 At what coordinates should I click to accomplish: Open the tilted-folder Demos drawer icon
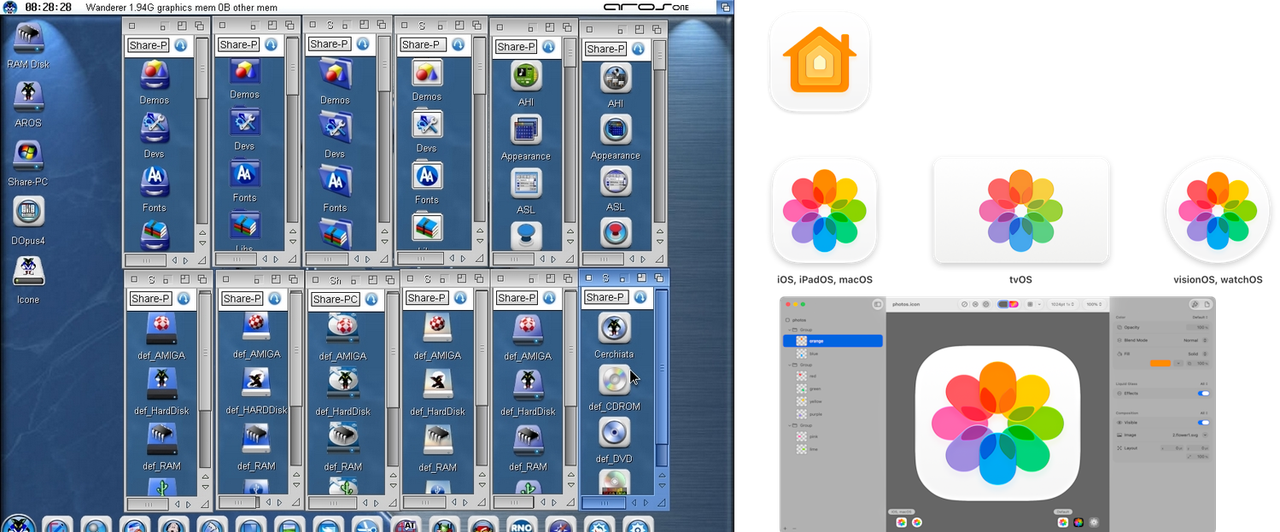tap(335, 73)
